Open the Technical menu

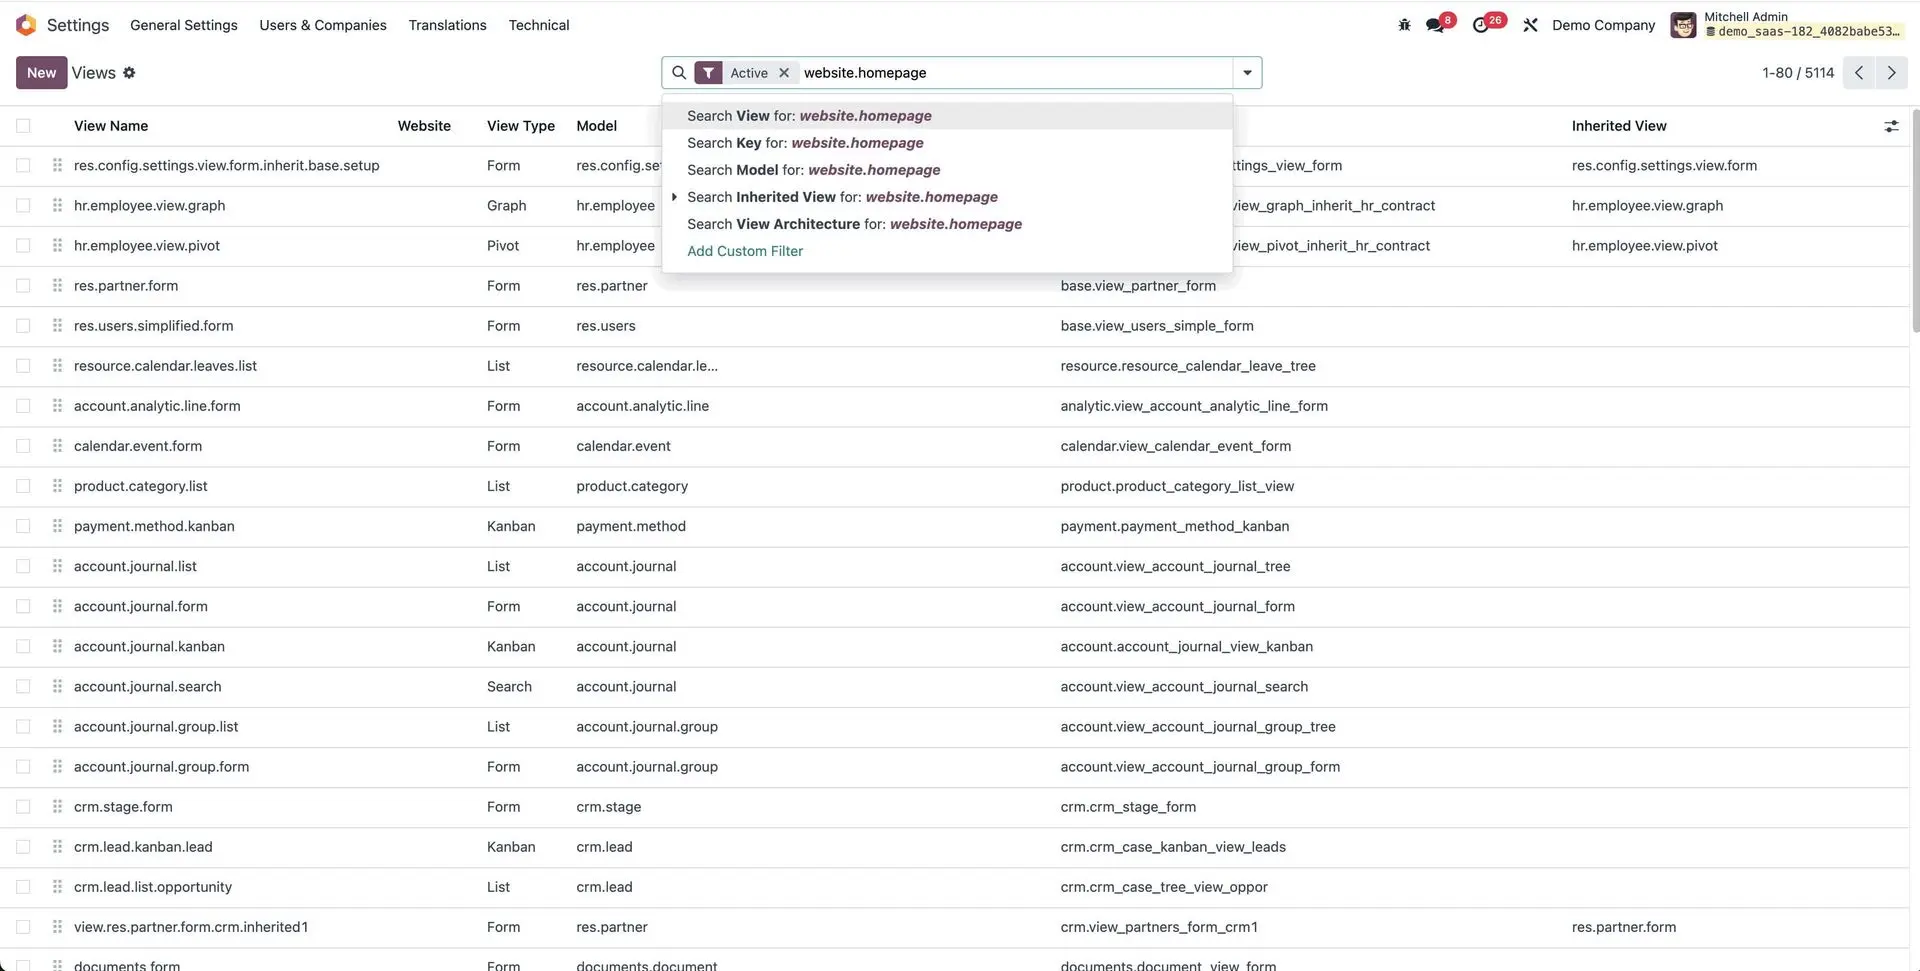tap(538, 25)
